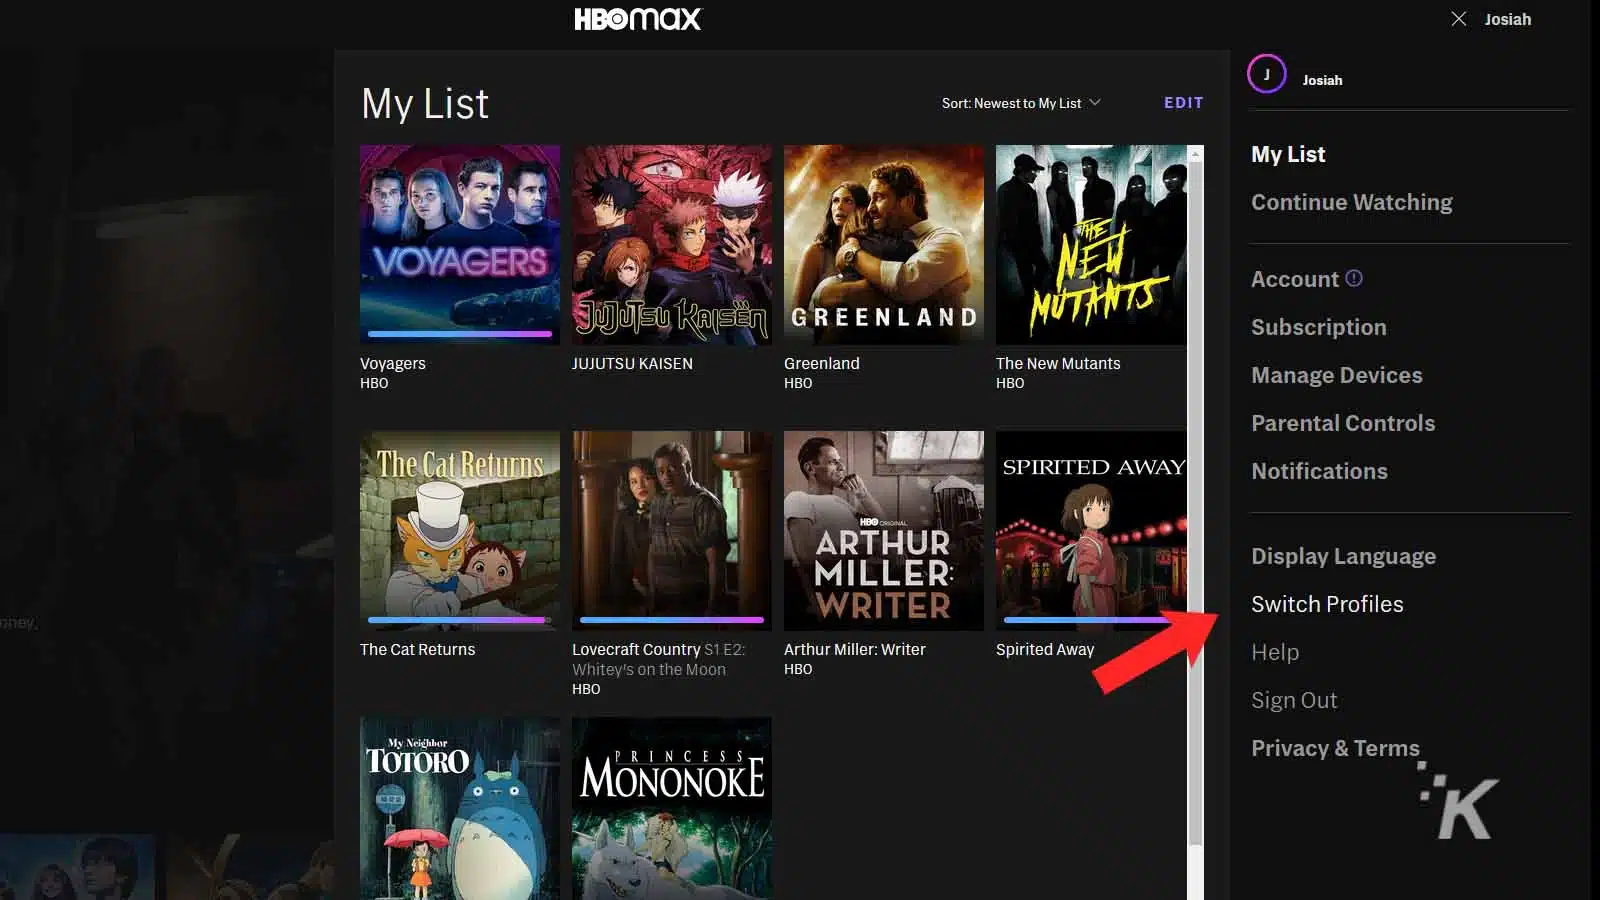
Task: Open Privacy & Terms
Action: [1335, 748]
